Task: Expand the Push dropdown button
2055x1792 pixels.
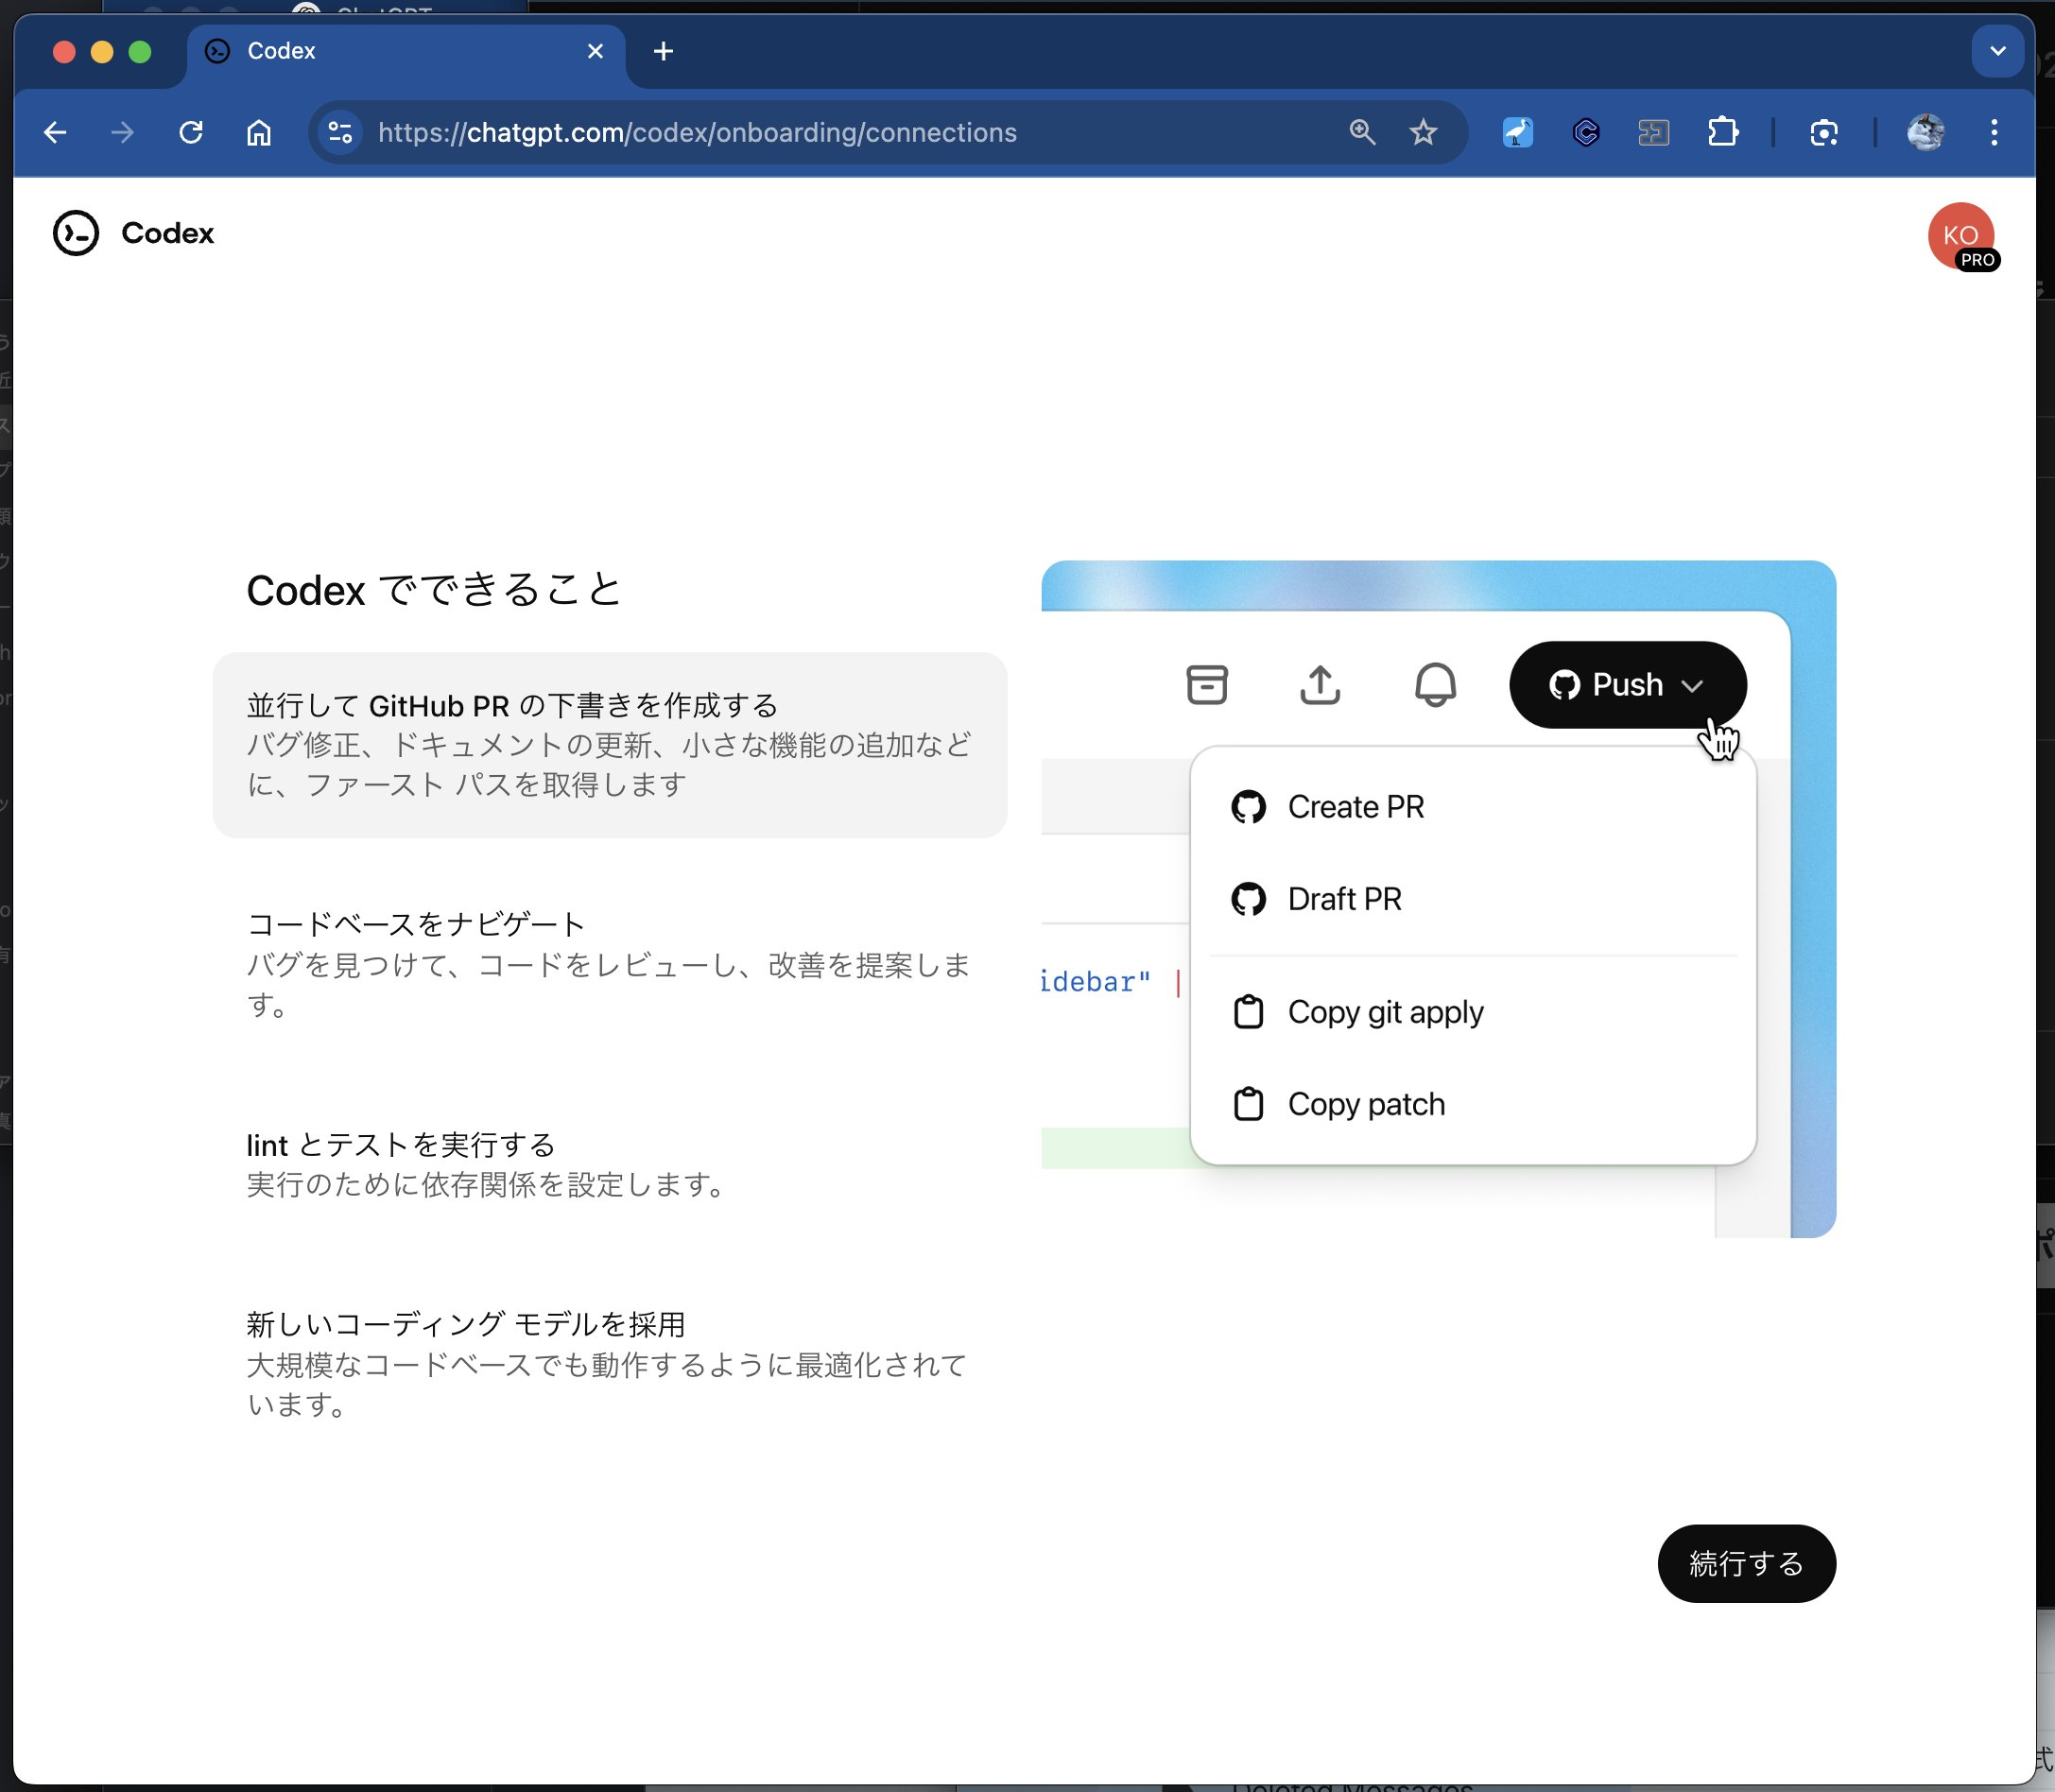Action: 1627,685
